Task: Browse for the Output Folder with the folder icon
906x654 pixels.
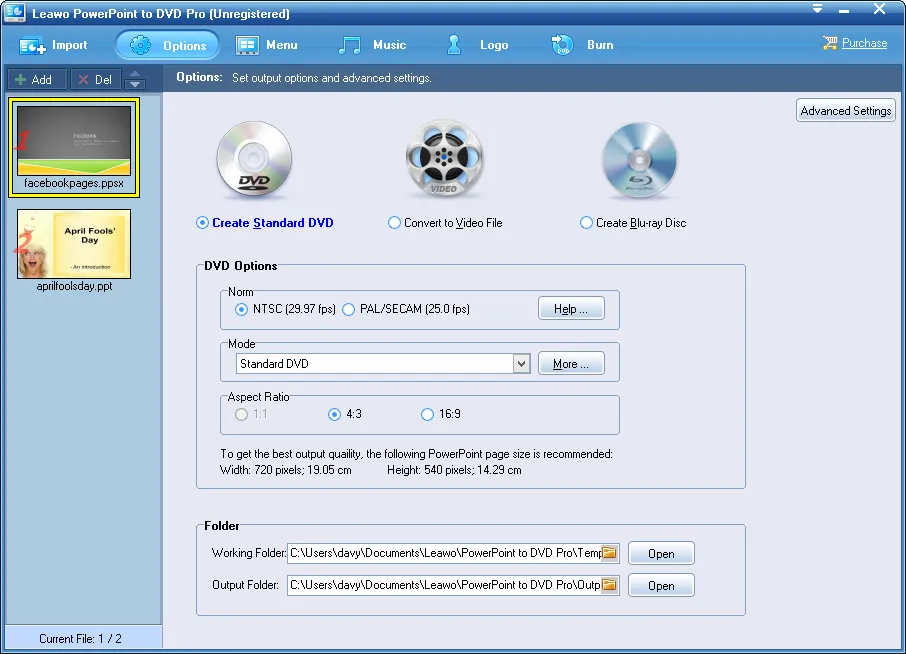Action: pyautogui.click(x=610, y=585)
